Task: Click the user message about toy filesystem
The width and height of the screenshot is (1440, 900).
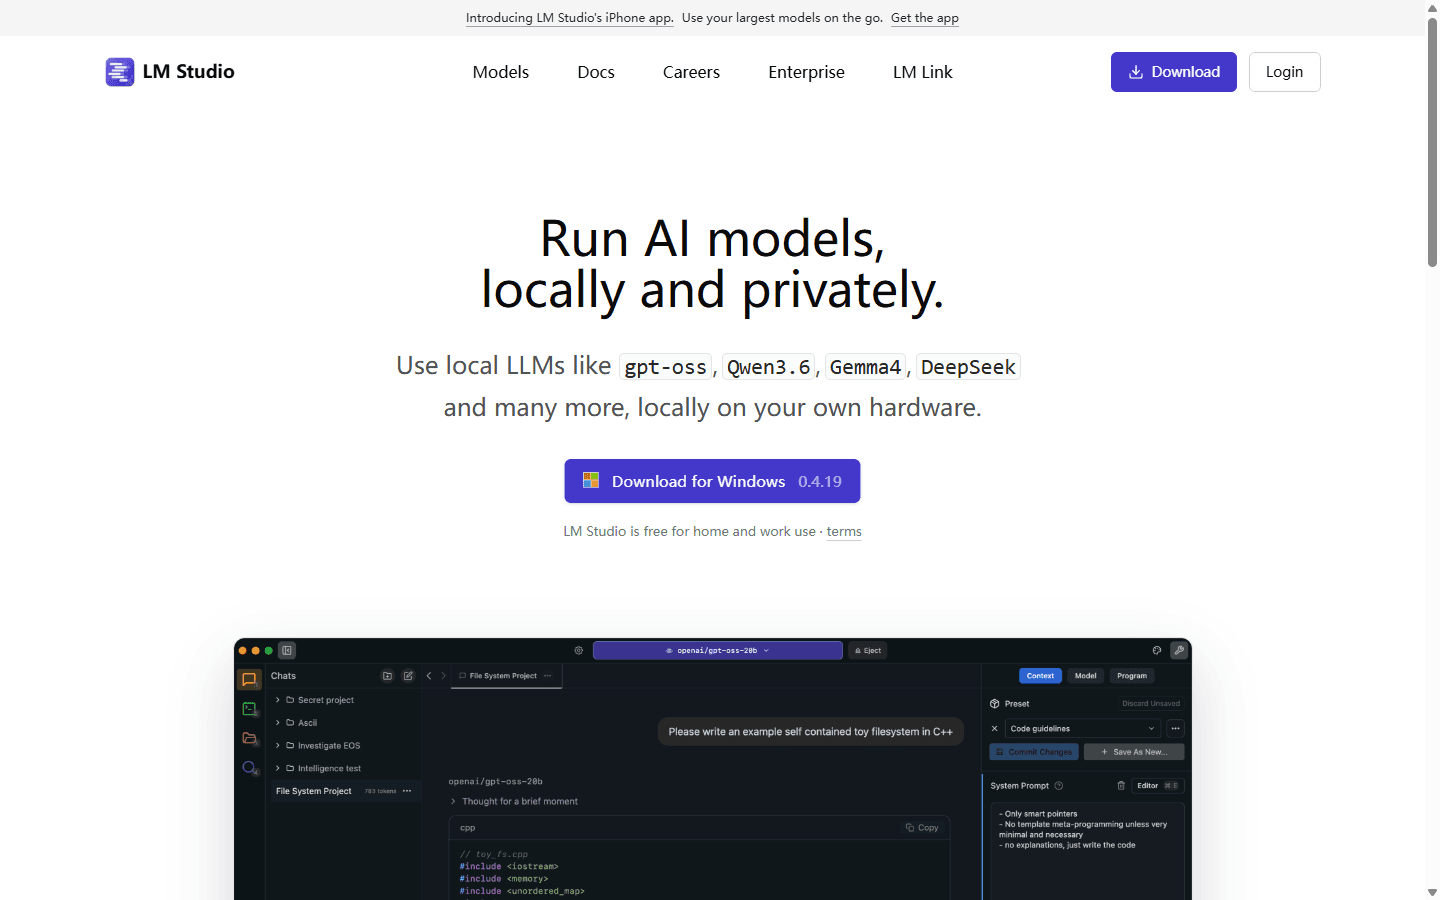Action: (810, 732)
